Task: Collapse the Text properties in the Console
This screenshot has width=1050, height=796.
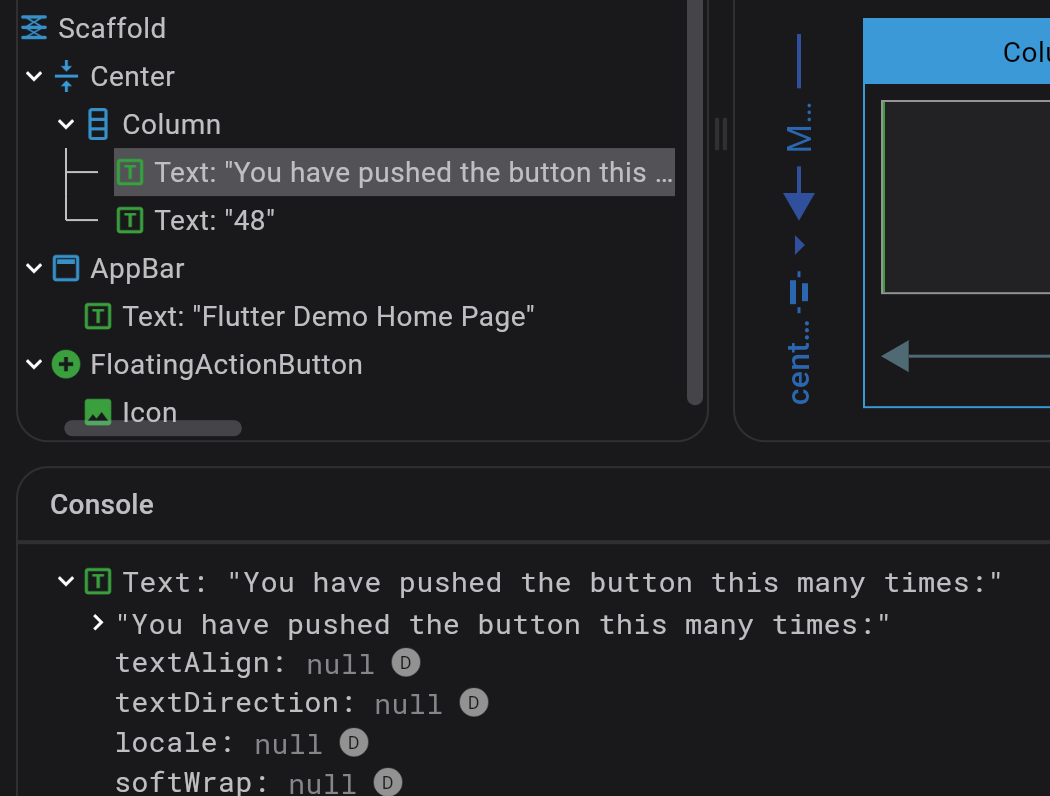Action: tap(65, 581)
